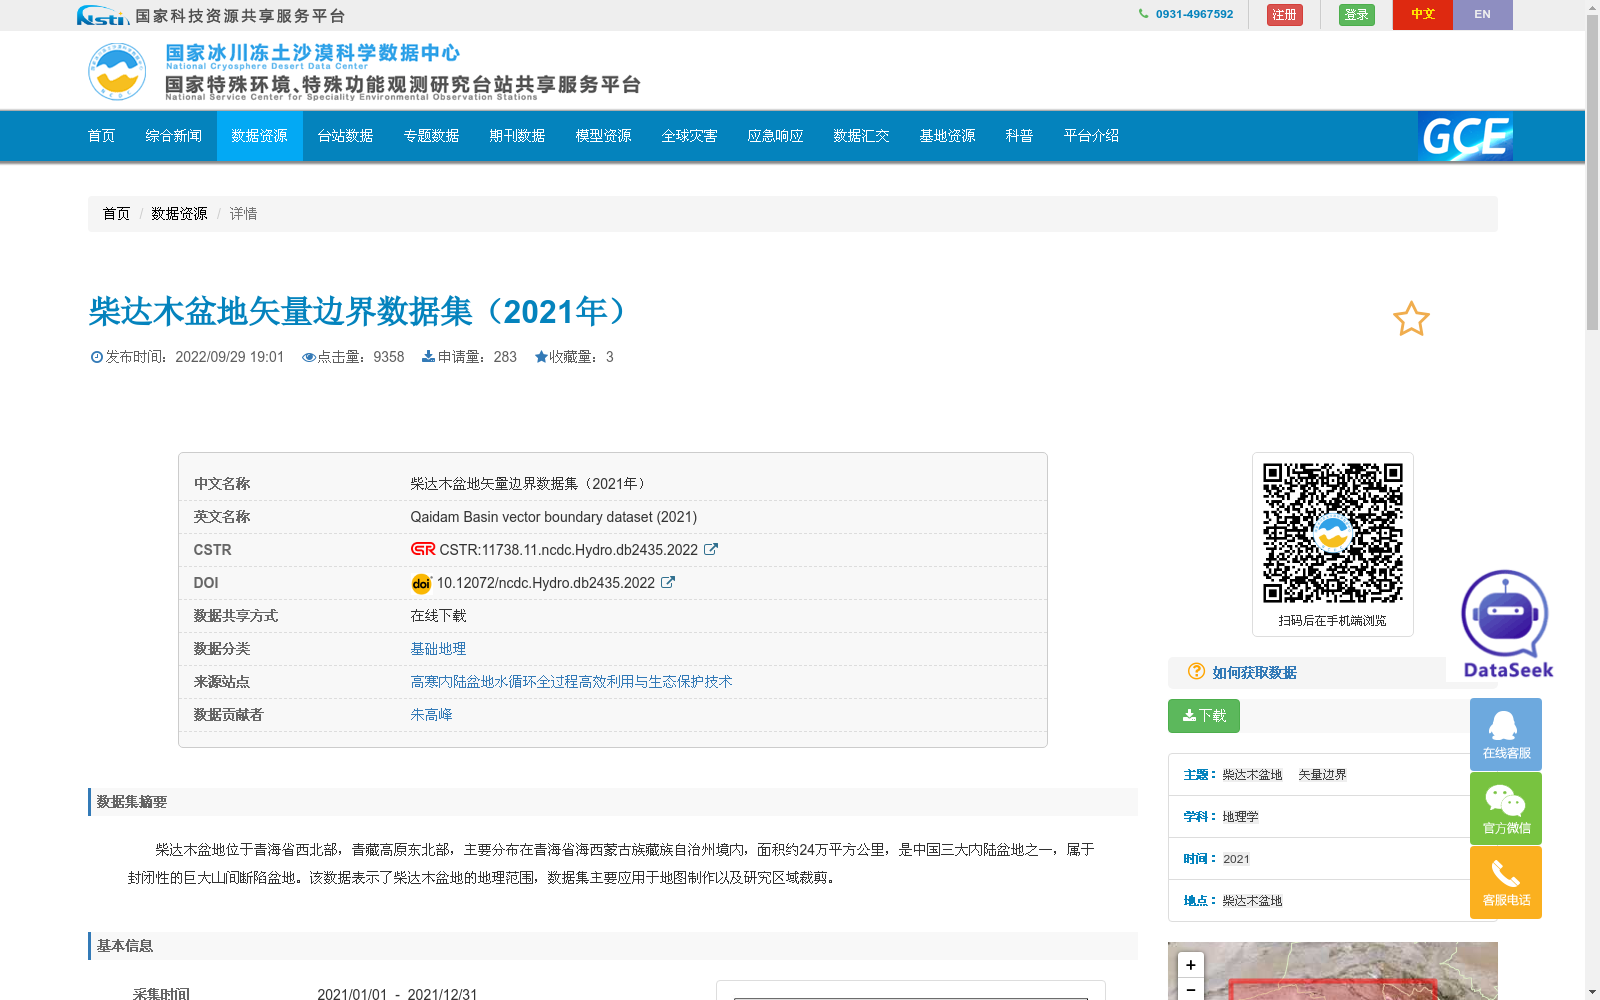Screen dimensions: 1600x1000
Task: Open the 期刊数据 menu item
Action: [x=517, y=136]
